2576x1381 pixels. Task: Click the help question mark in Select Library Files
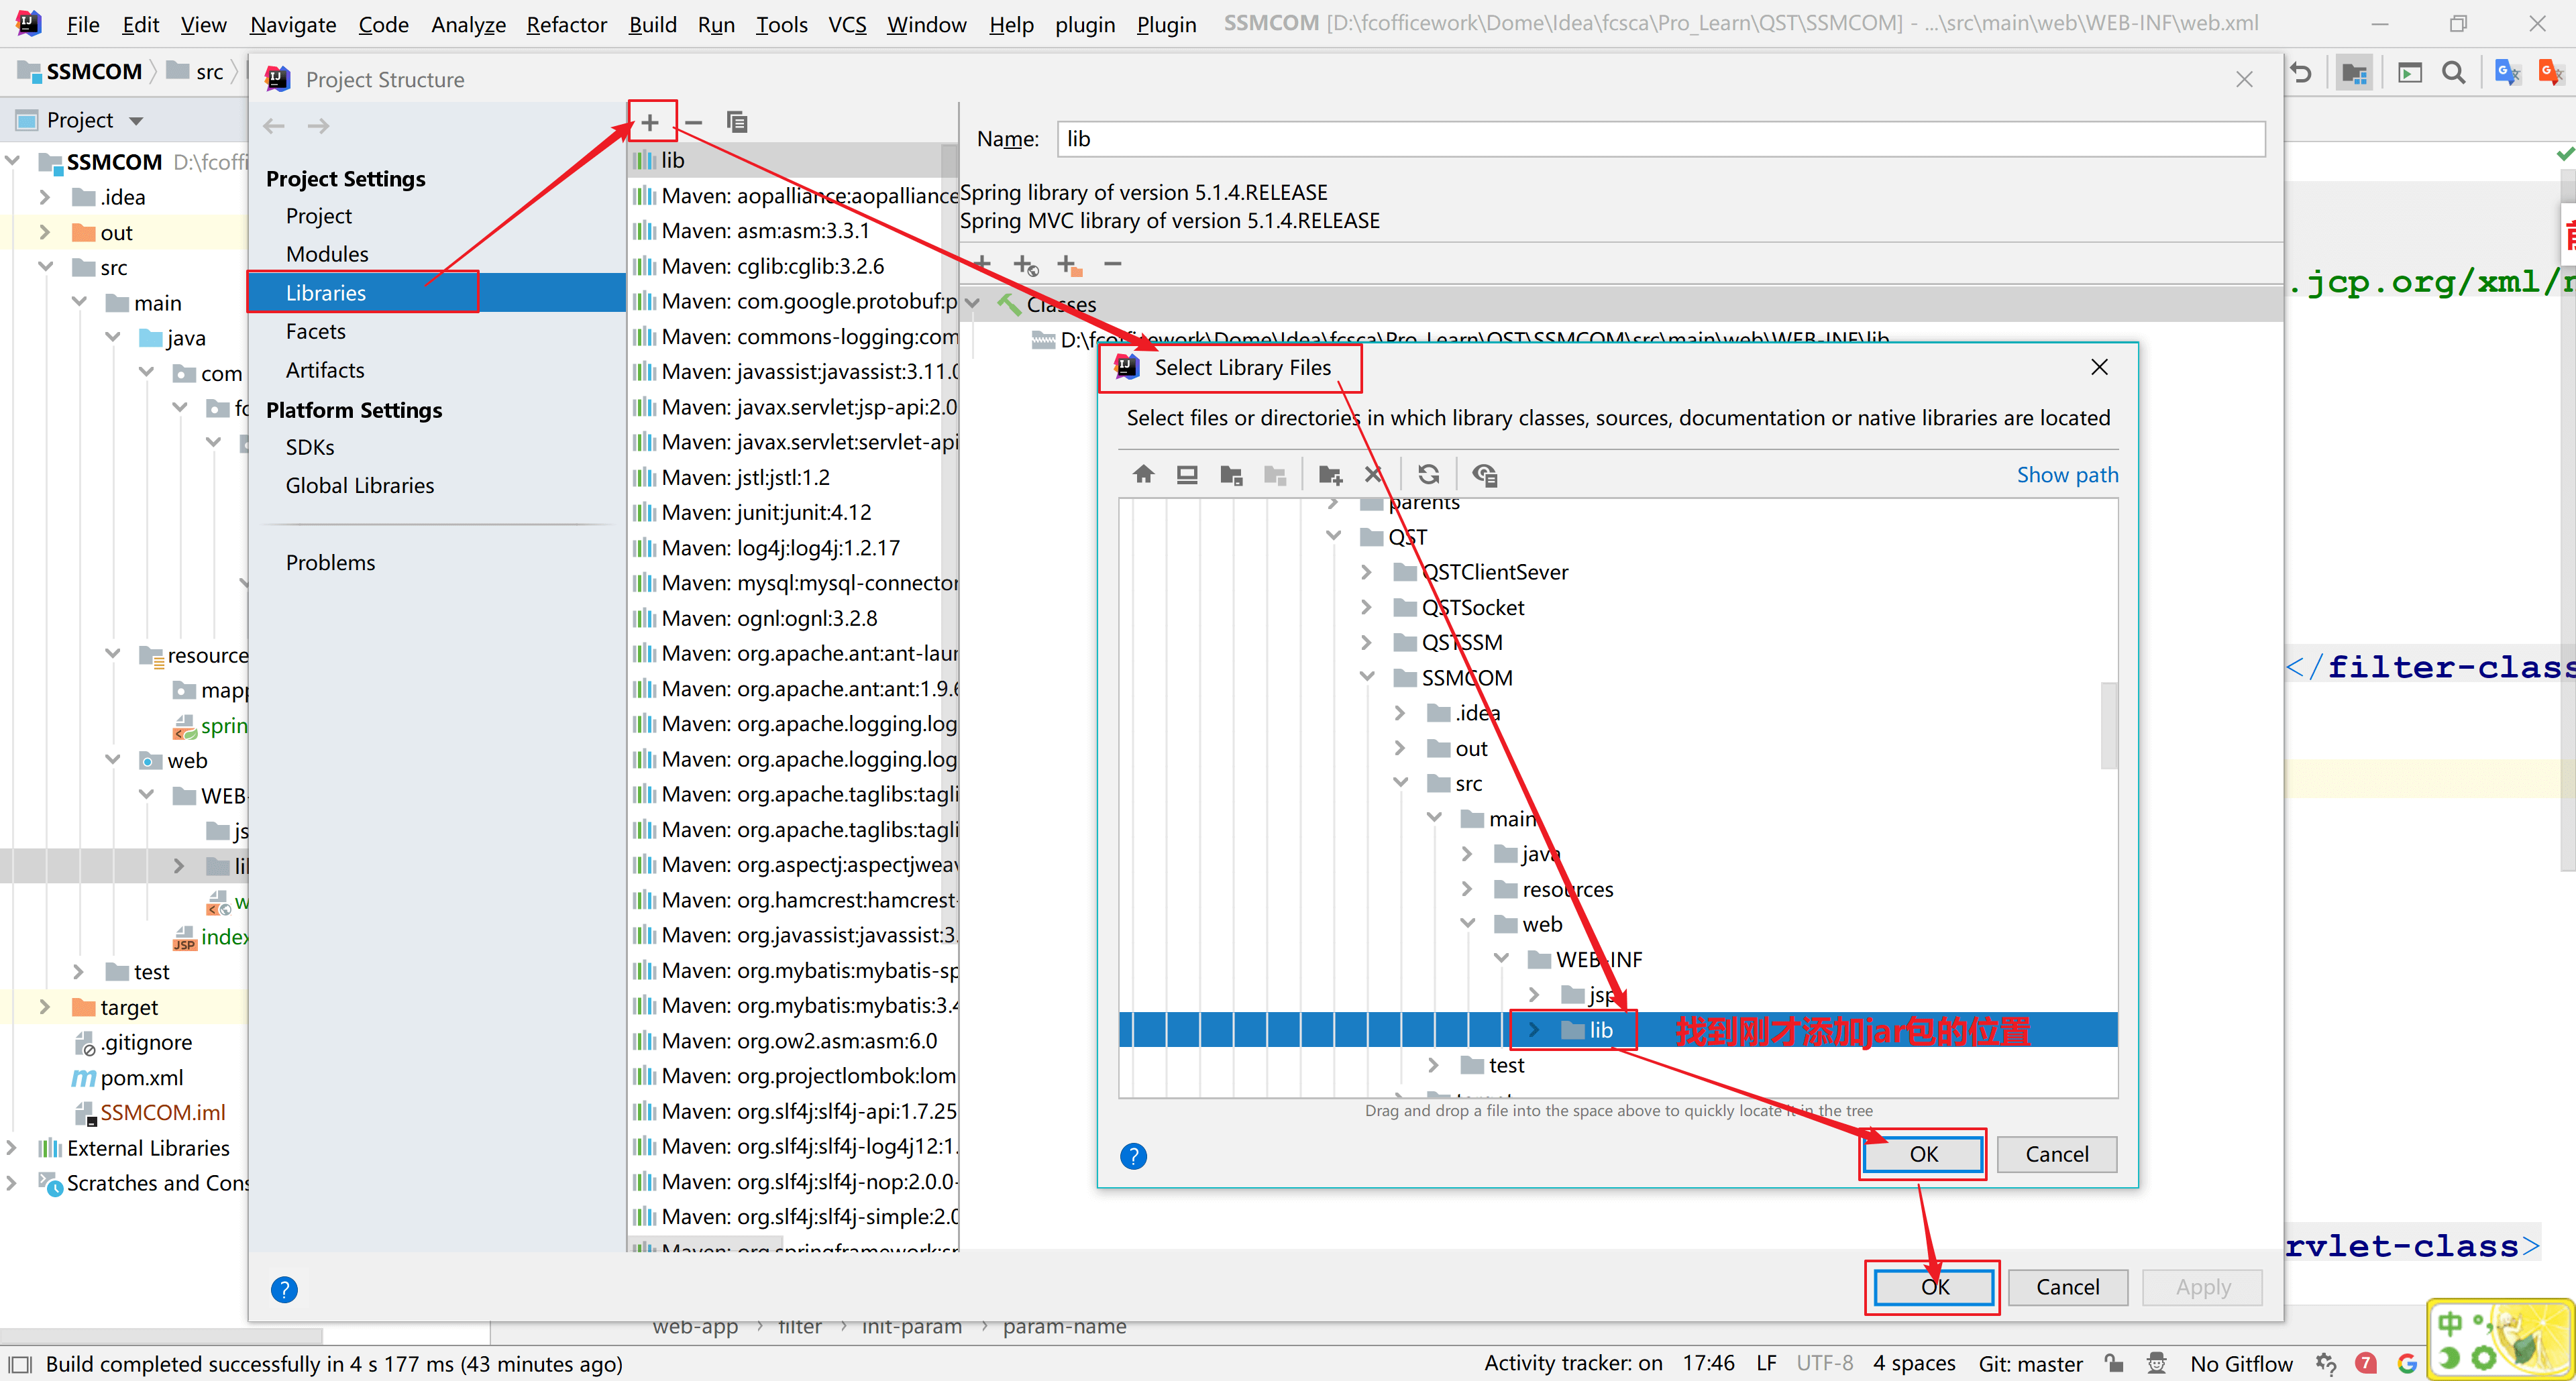tap(1133, 1157)
